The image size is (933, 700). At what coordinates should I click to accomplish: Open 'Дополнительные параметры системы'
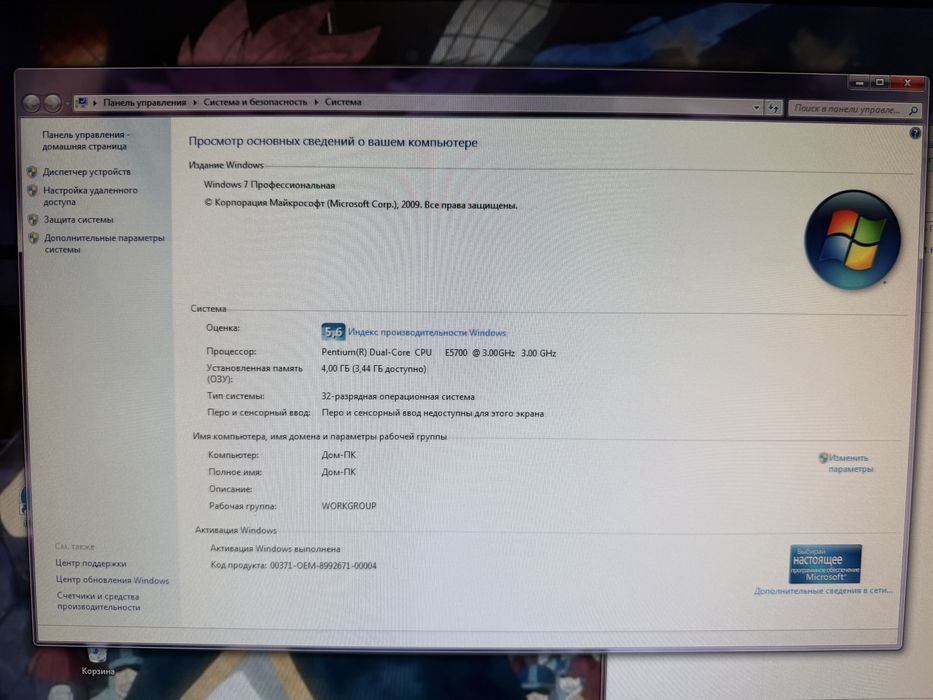104,243
